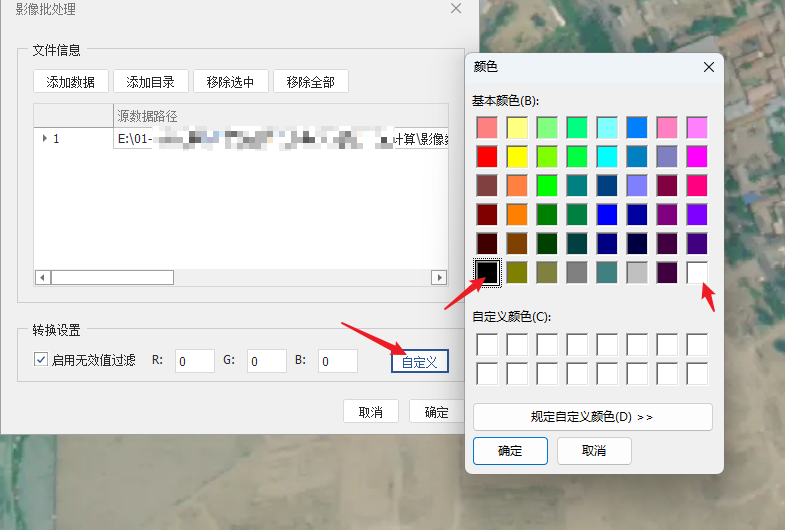Pick pure red swatch in second row
This screenshot has height=530, width=785.
click(x=487, y=156)
